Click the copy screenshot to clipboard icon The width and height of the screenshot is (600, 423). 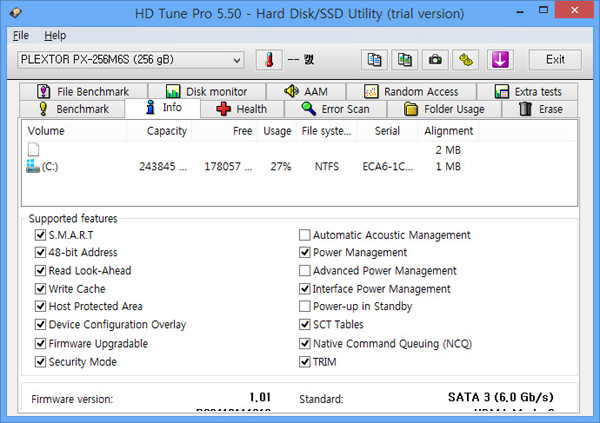404,60
